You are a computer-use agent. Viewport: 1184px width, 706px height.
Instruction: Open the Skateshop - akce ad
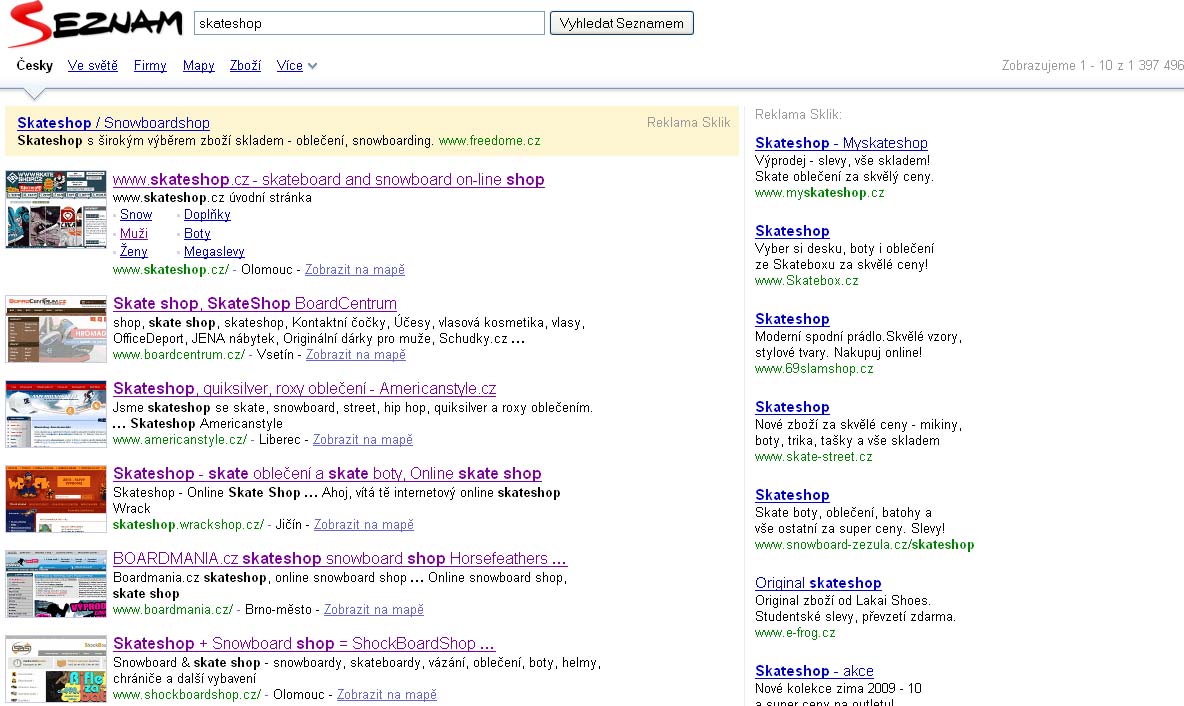click(x=814, y=671)
